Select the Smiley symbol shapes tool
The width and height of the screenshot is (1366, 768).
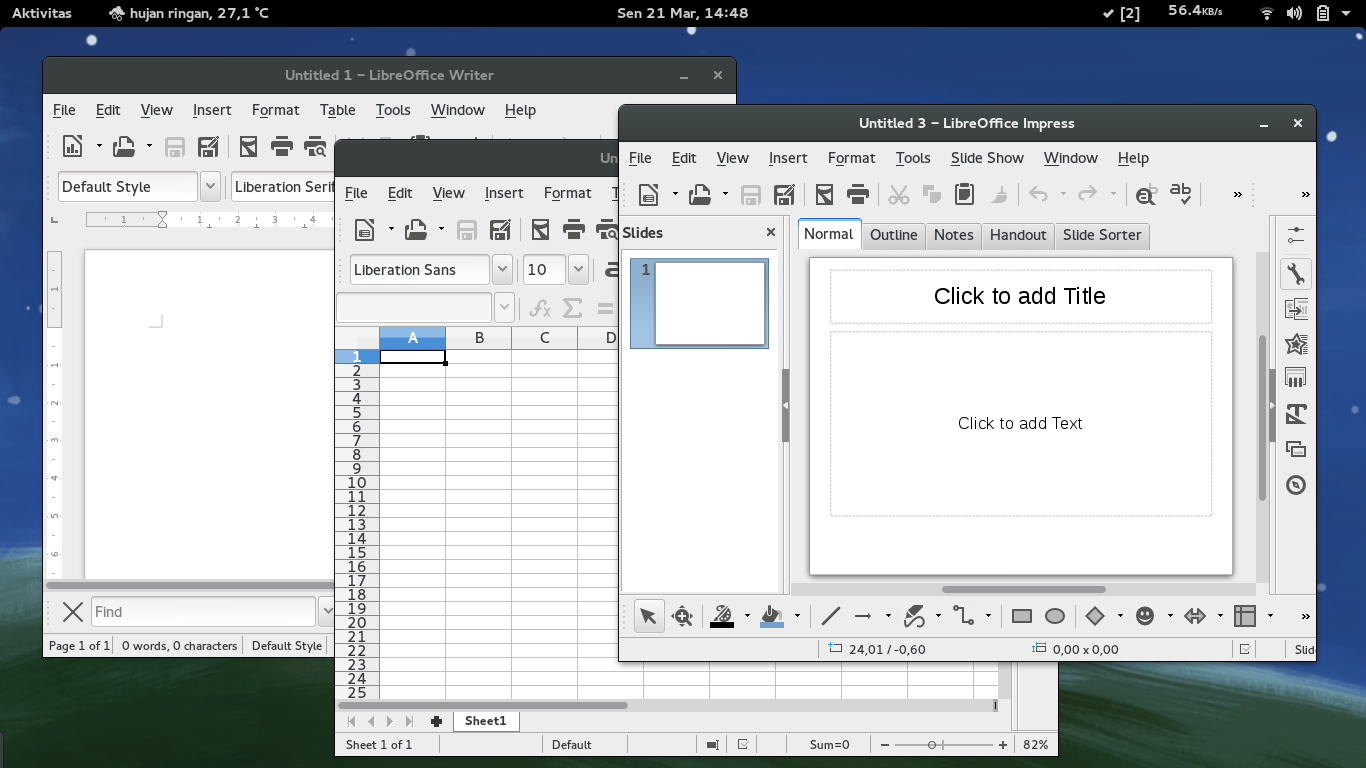pos(1145,616)
